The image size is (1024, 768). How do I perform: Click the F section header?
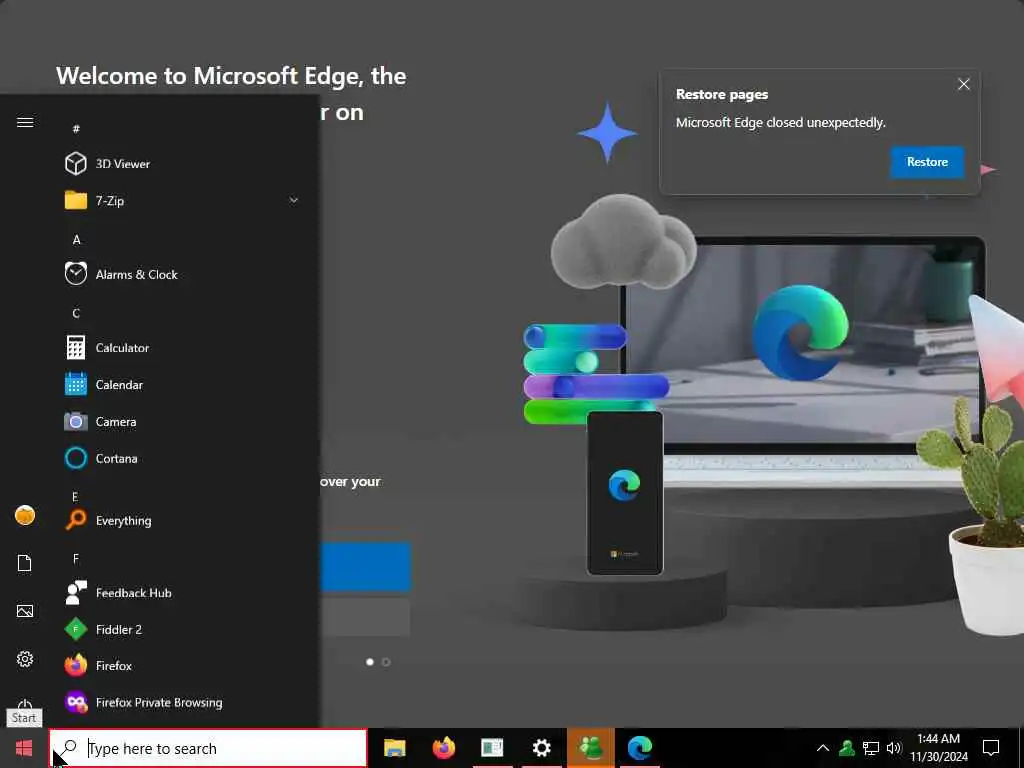76,558
